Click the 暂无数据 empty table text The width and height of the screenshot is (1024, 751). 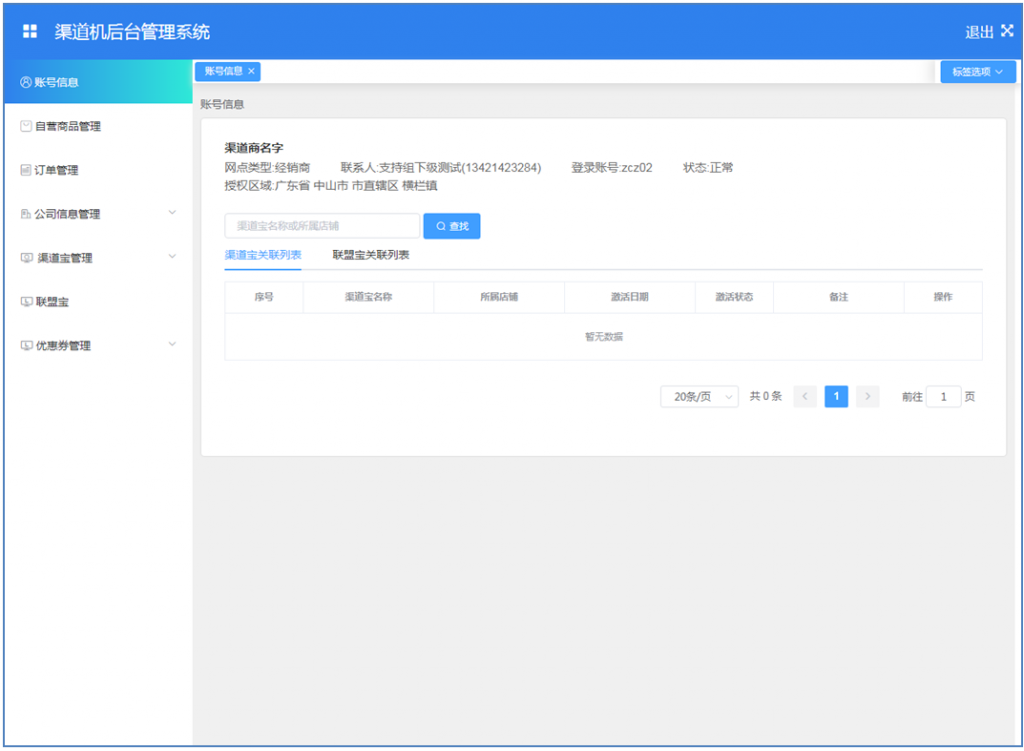[x=603, y=337]
